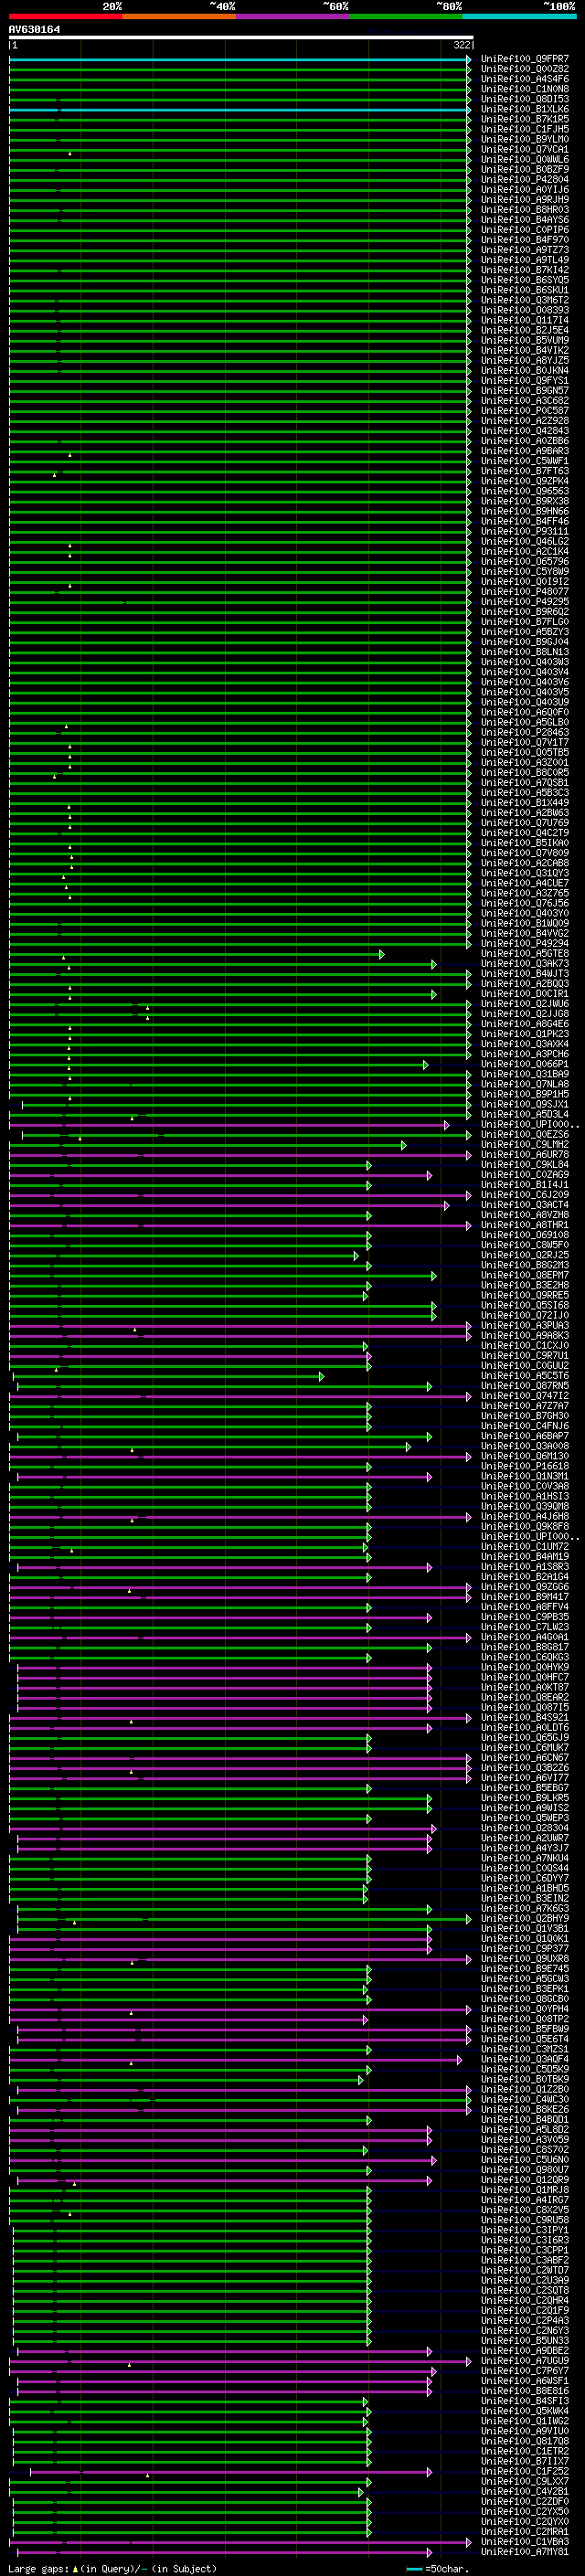
Task: Open hit UniRef100_A4S4F6
Action: 524,79
